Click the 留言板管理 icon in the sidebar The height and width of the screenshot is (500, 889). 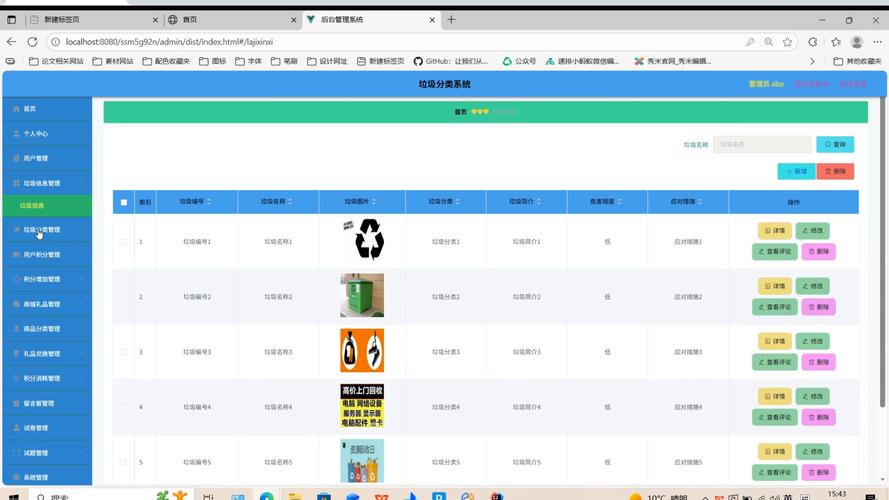point(16,403)
